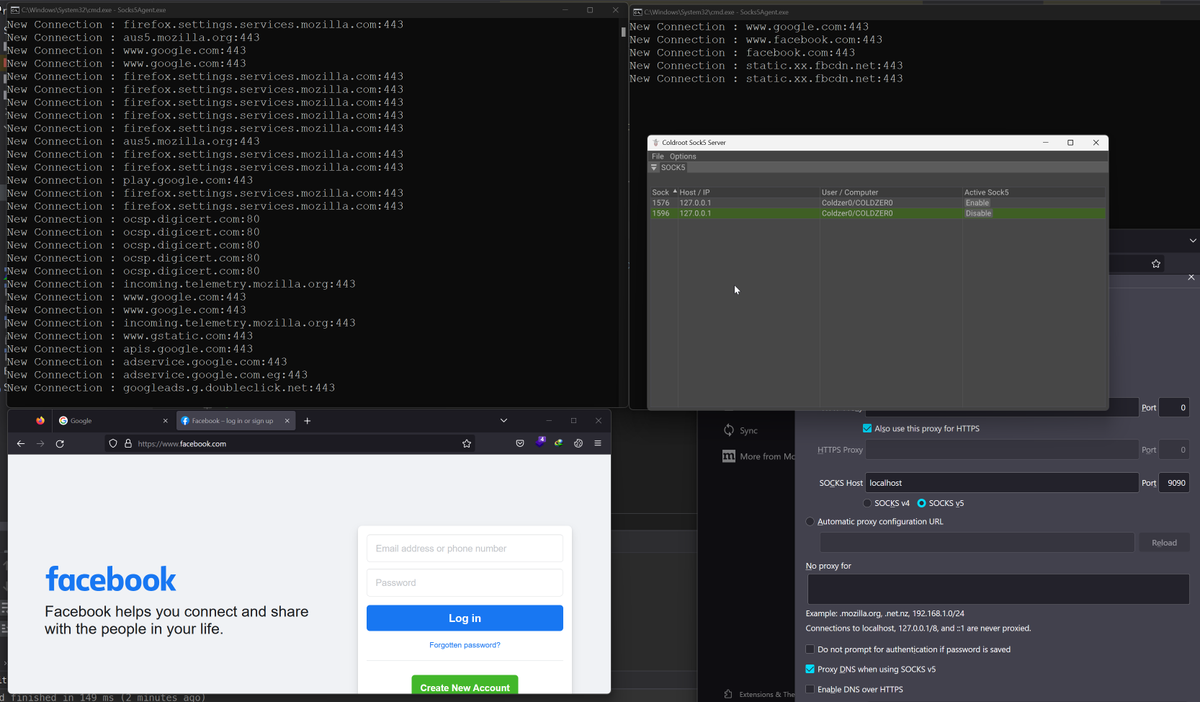Click the Firefox URL address bar

(x=290, y=443)
